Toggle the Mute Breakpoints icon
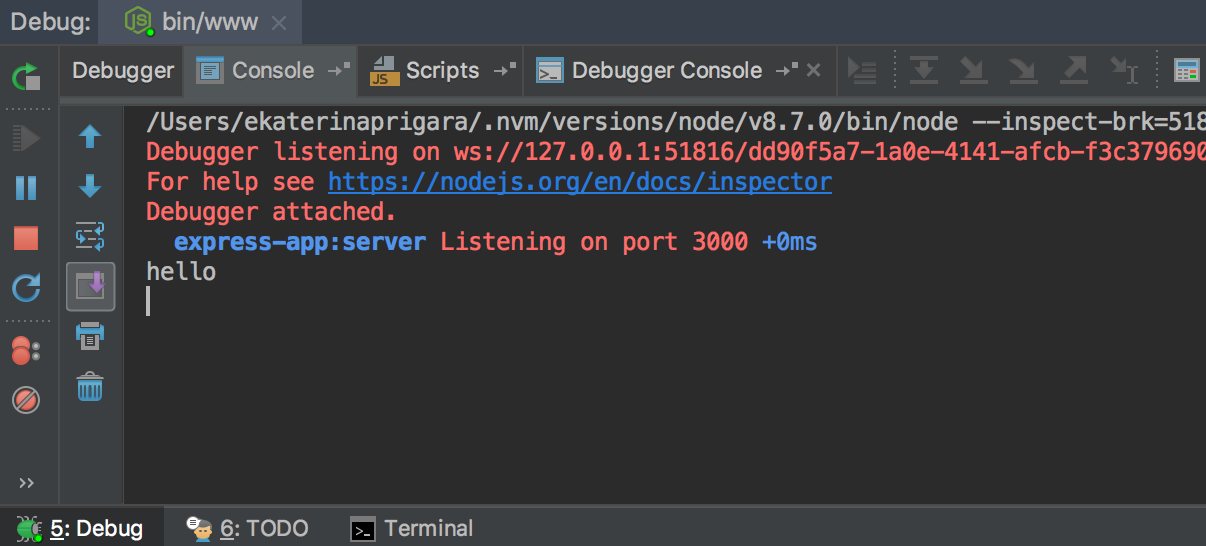This screenshot has width=1206, height=546. tap(26, 401)
